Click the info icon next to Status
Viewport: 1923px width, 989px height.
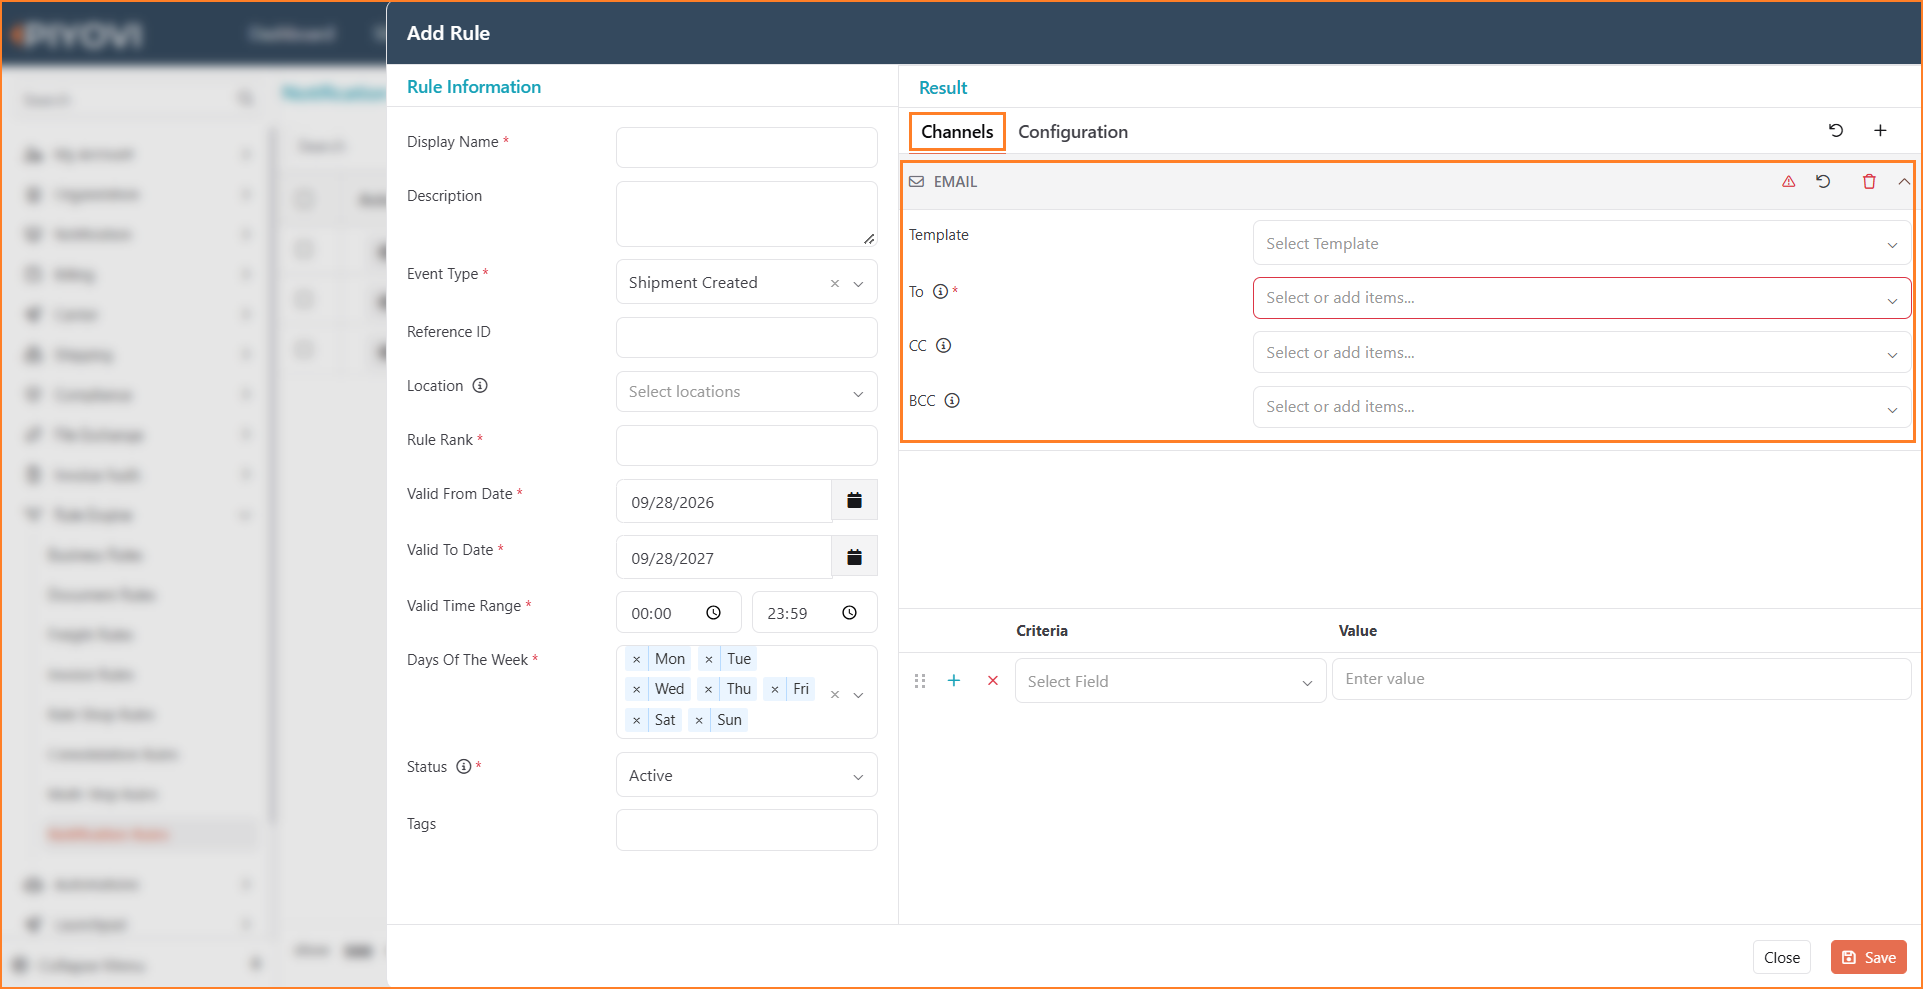pos(463,767)
